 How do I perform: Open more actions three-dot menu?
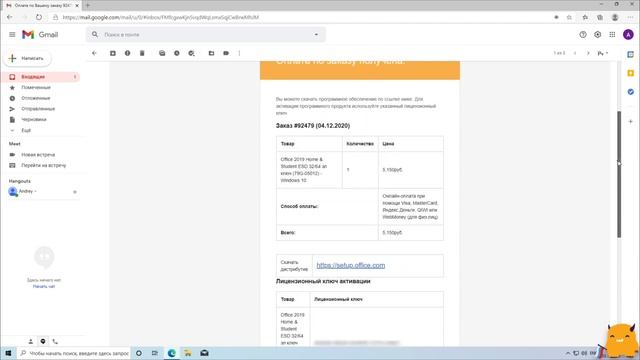(239, 53)
